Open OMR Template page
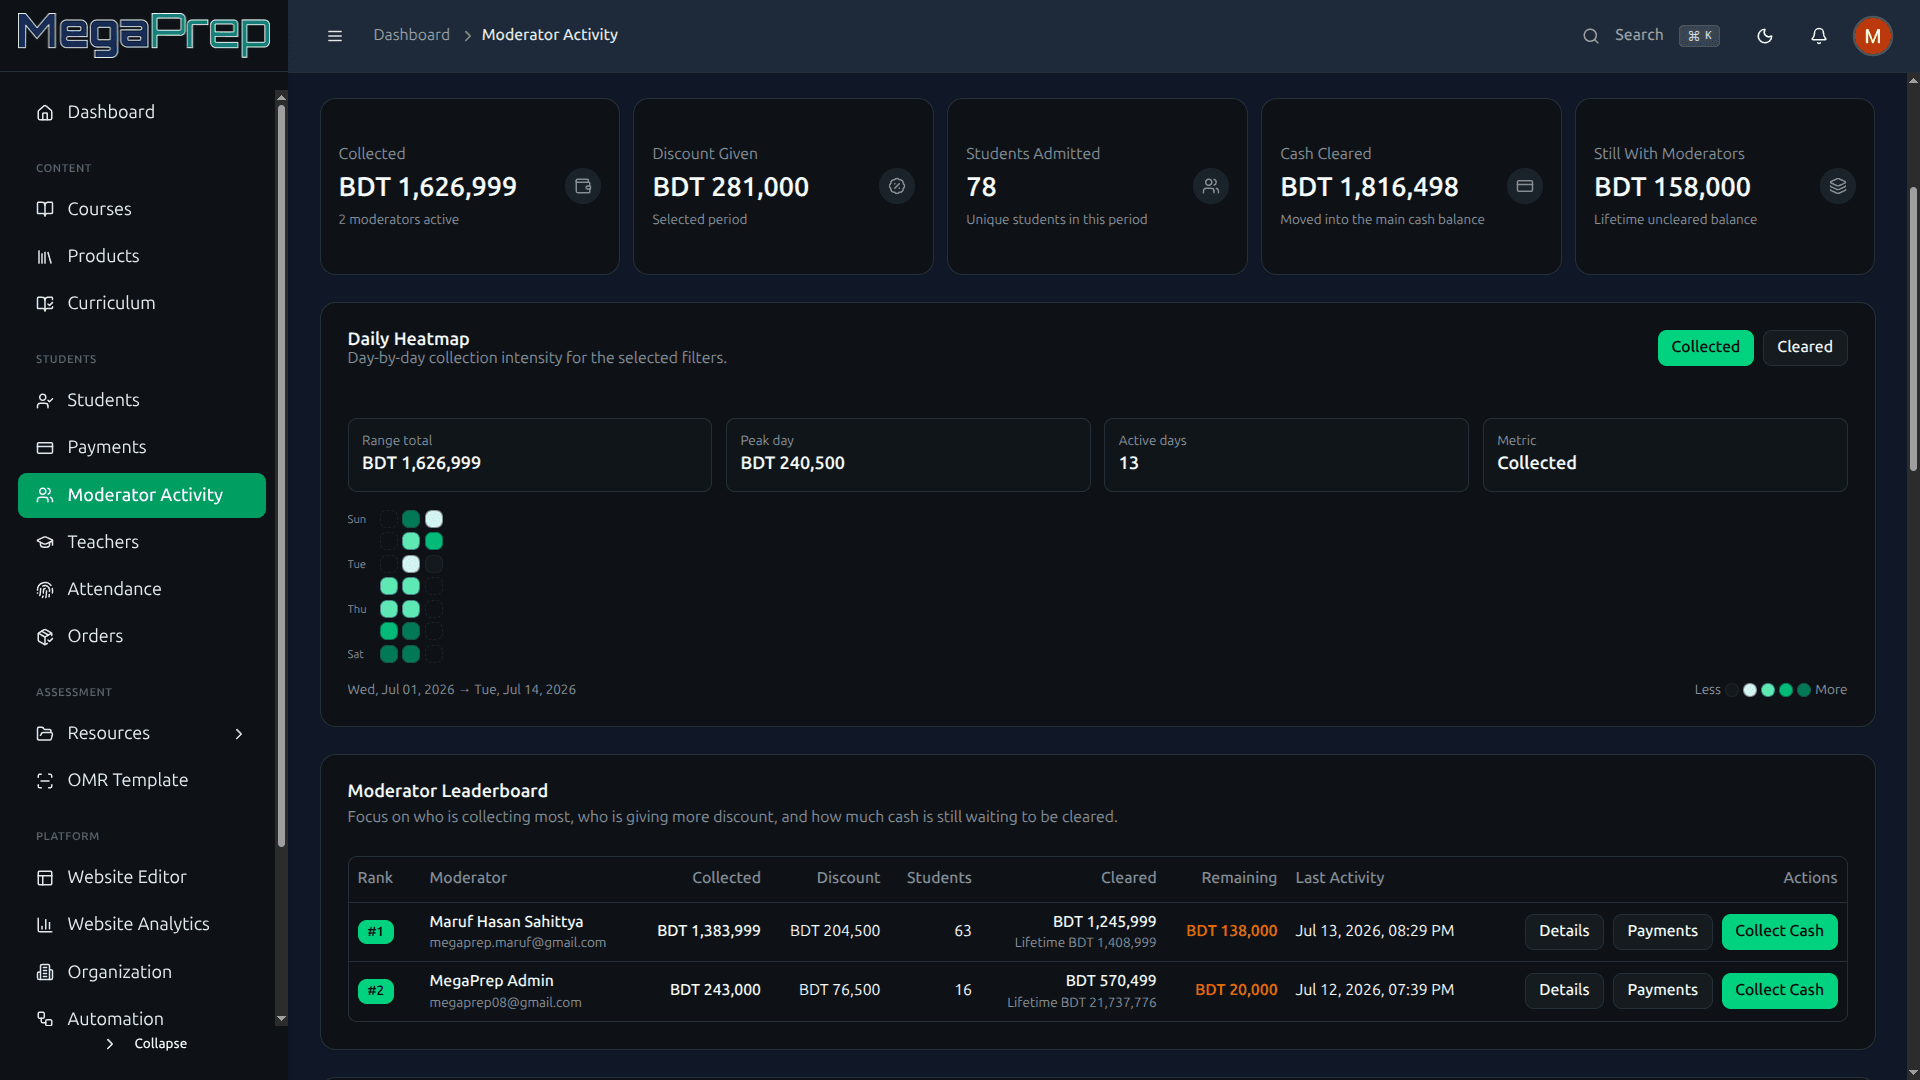 click(x=142, y=781)
